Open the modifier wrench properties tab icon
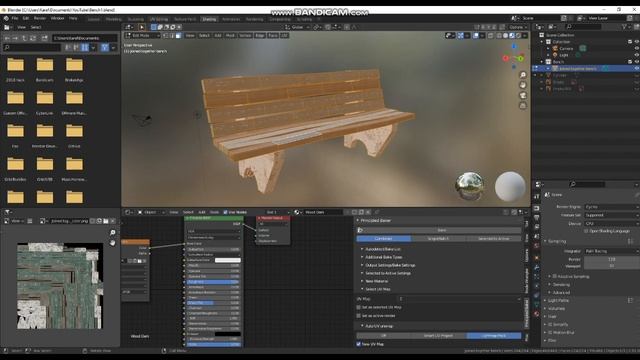640x360 pixels. pos(537,267)
